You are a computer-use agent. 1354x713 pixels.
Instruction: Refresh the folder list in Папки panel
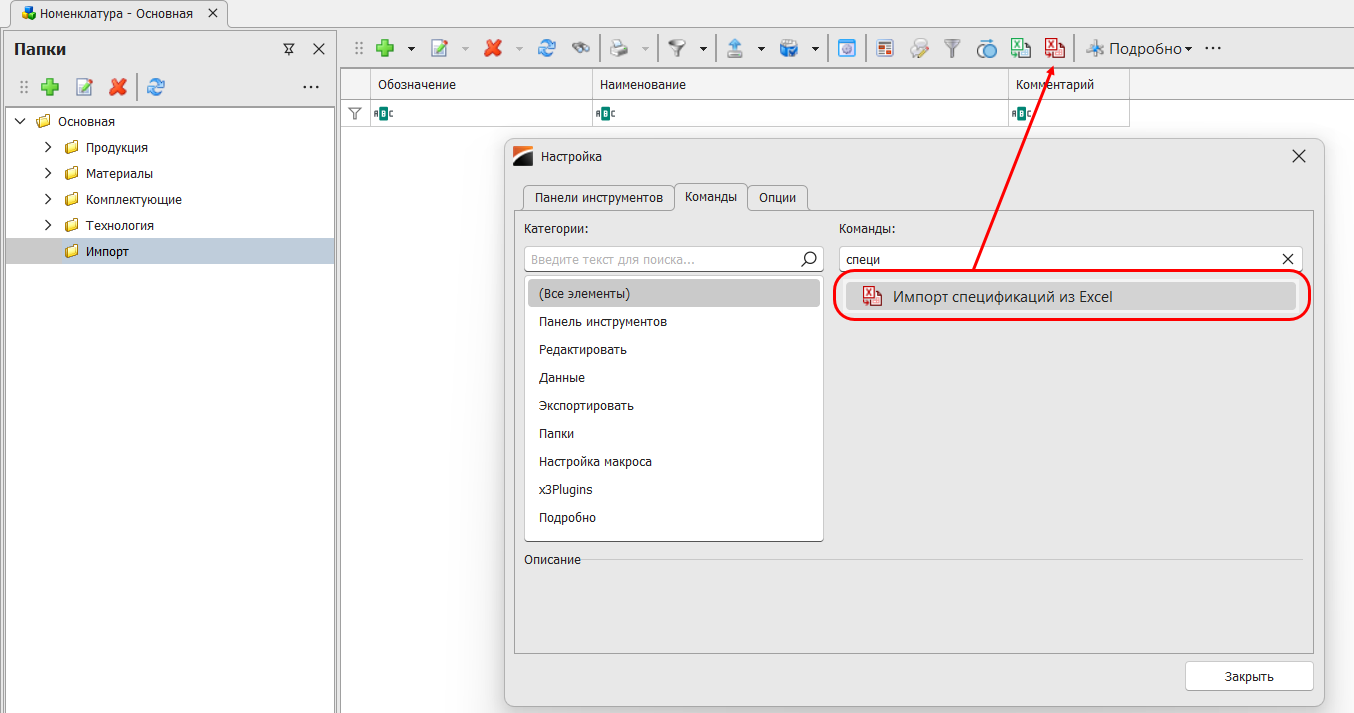[155, 87]
